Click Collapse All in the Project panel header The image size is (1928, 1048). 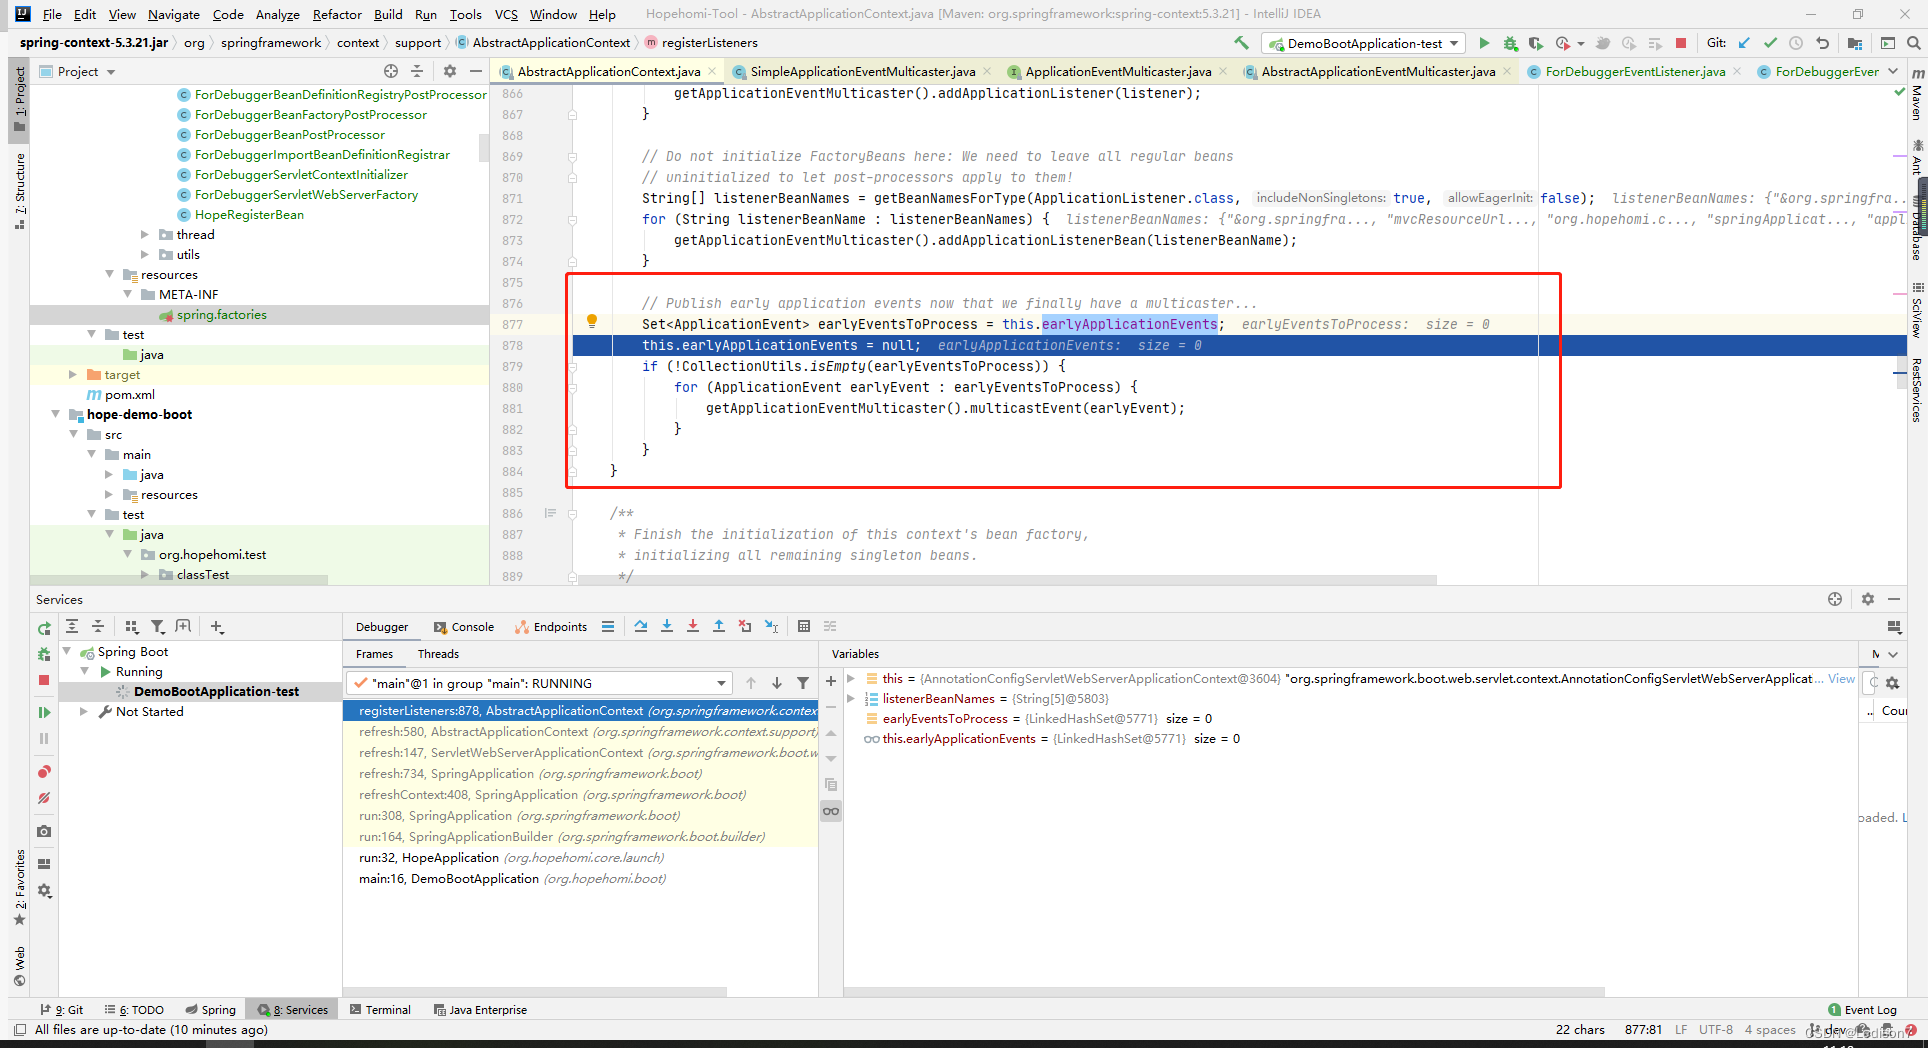pyautogui.click(x=418, y=71)
